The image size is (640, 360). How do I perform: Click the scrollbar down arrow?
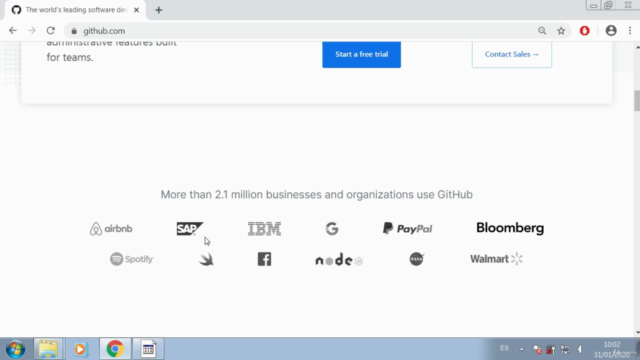click(x=637, y=333)
